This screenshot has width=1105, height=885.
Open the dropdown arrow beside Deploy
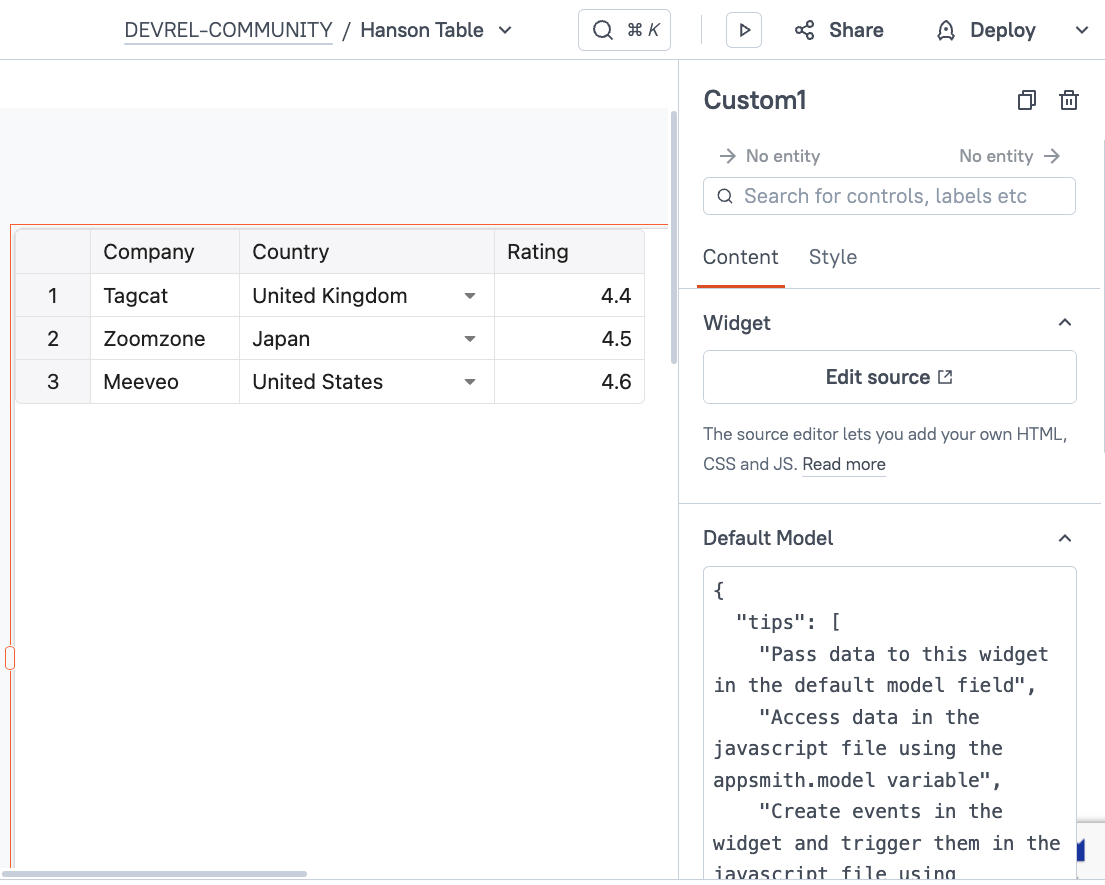coord(1081,30)
